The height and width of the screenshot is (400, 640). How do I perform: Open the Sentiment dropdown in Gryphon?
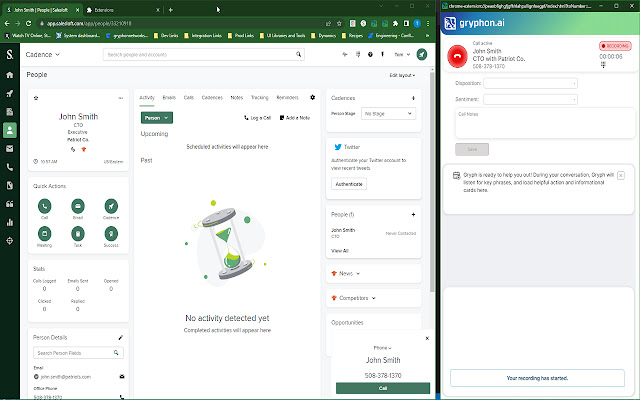click(x=530, y=99)
